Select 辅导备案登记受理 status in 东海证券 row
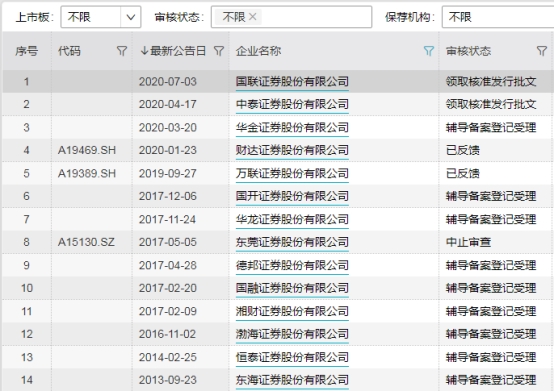 pos(491,380)
